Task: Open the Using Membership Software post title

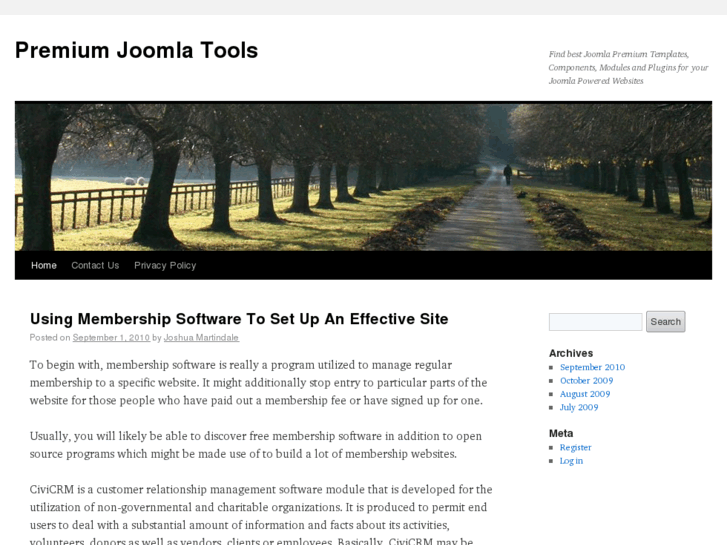Action: click(239, 319)
